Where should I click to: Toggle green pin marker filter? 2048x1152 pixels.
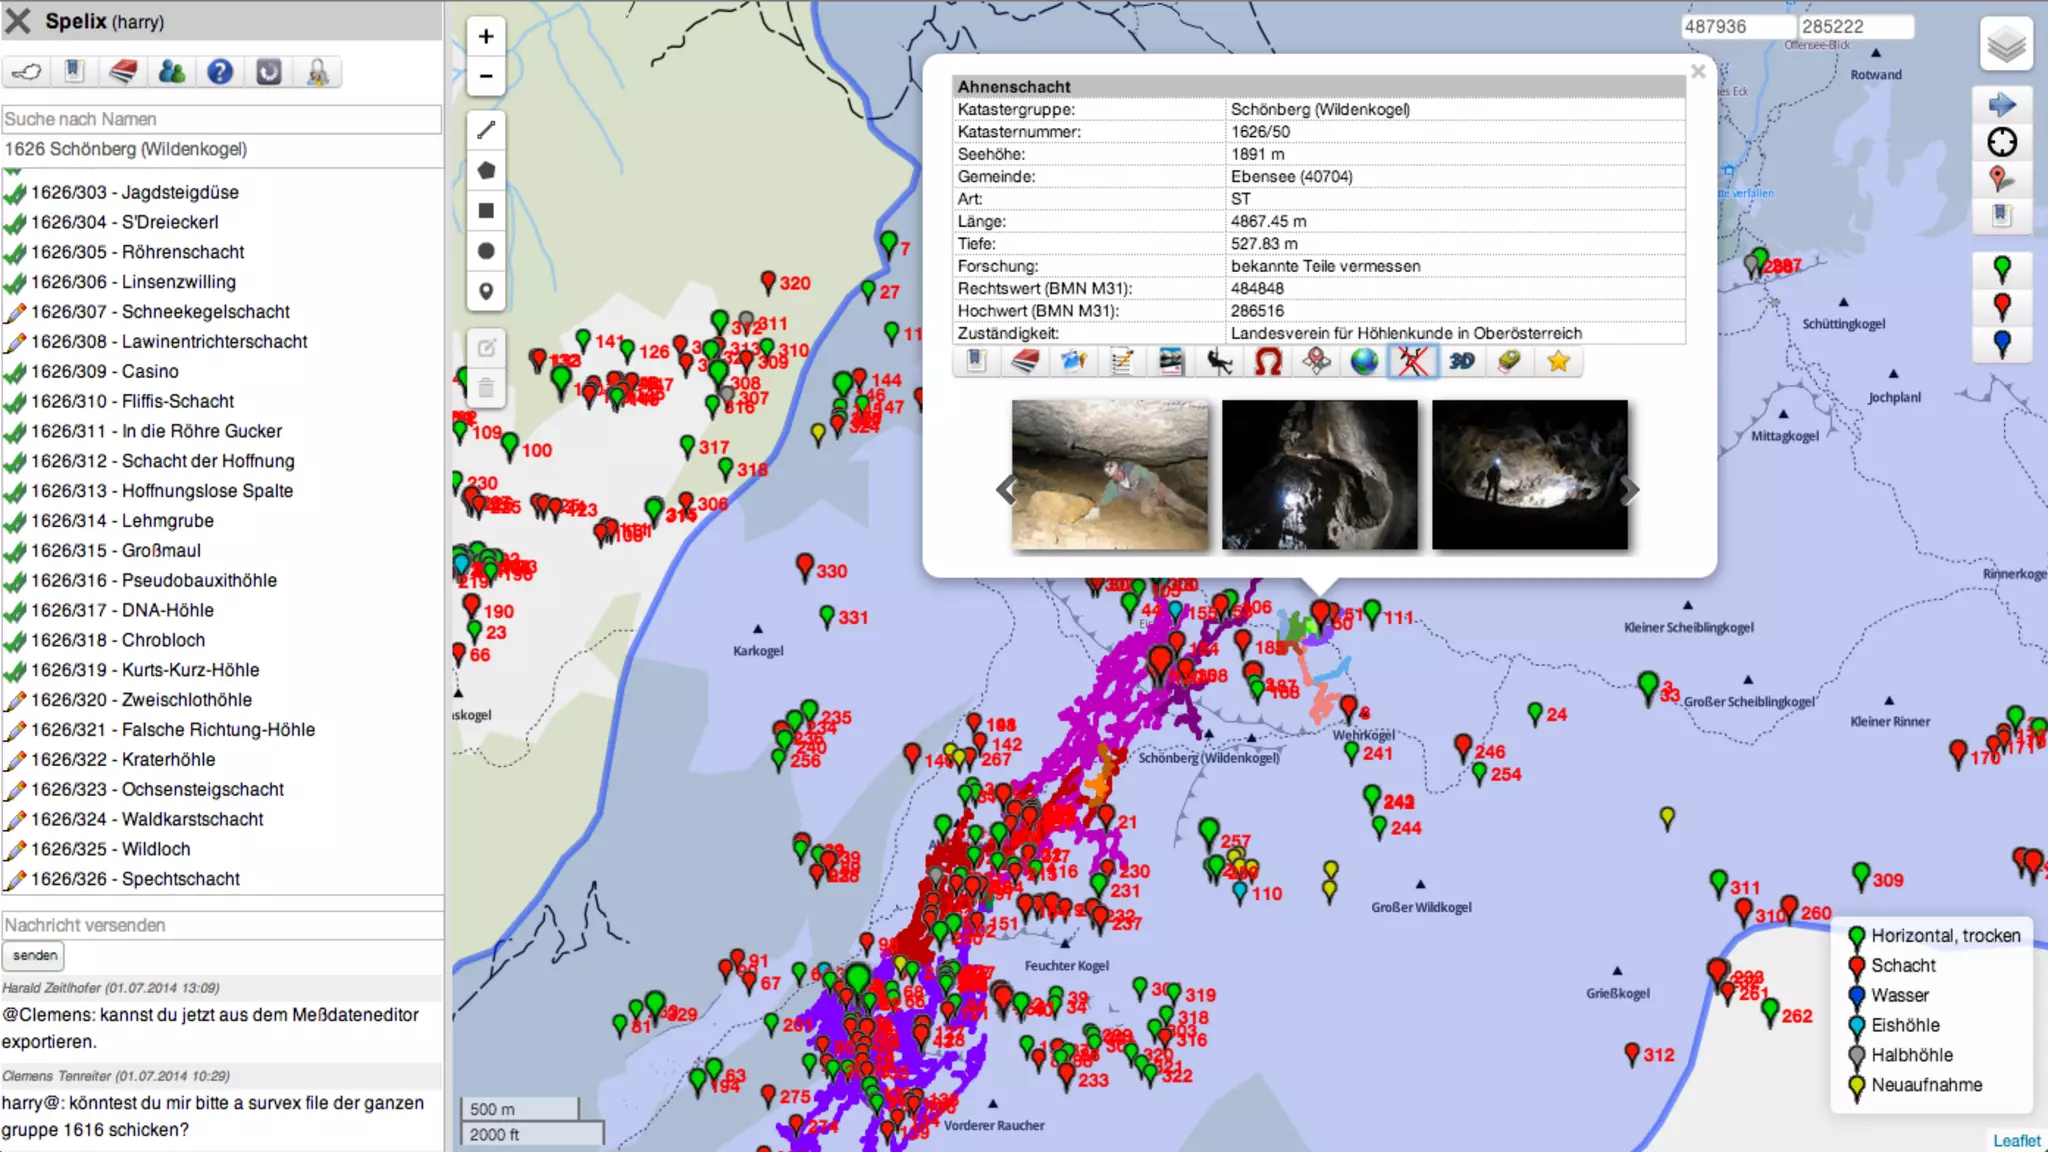2002,269
